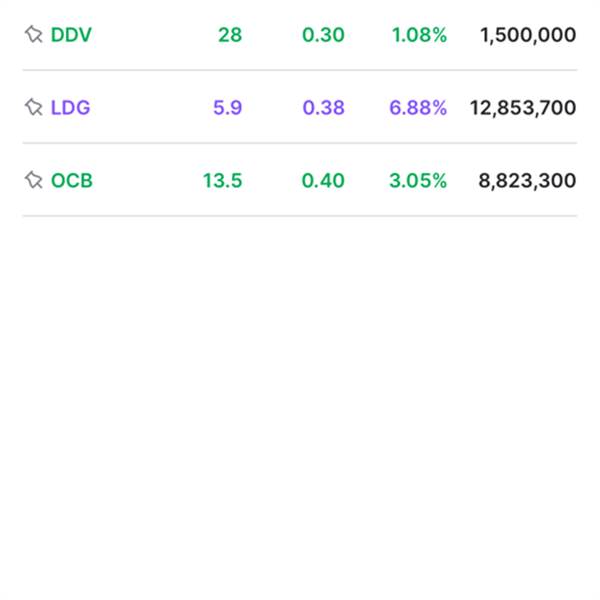600x600 pixels.
Task: Click DDV volume 1,500,000
Action: [528, 35]
